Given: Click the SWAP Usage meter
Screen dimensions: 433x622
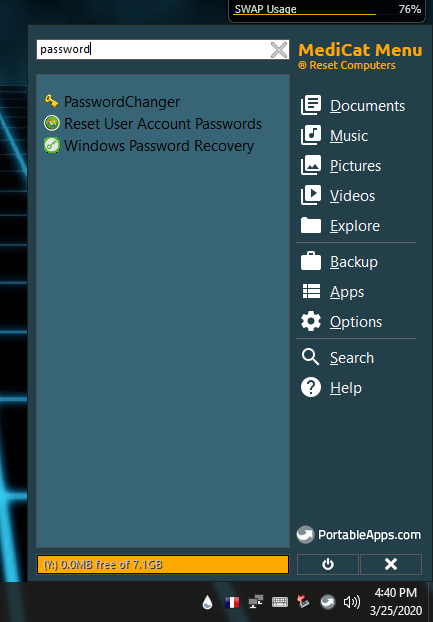Looking at the screenshot, I should 328,10.
